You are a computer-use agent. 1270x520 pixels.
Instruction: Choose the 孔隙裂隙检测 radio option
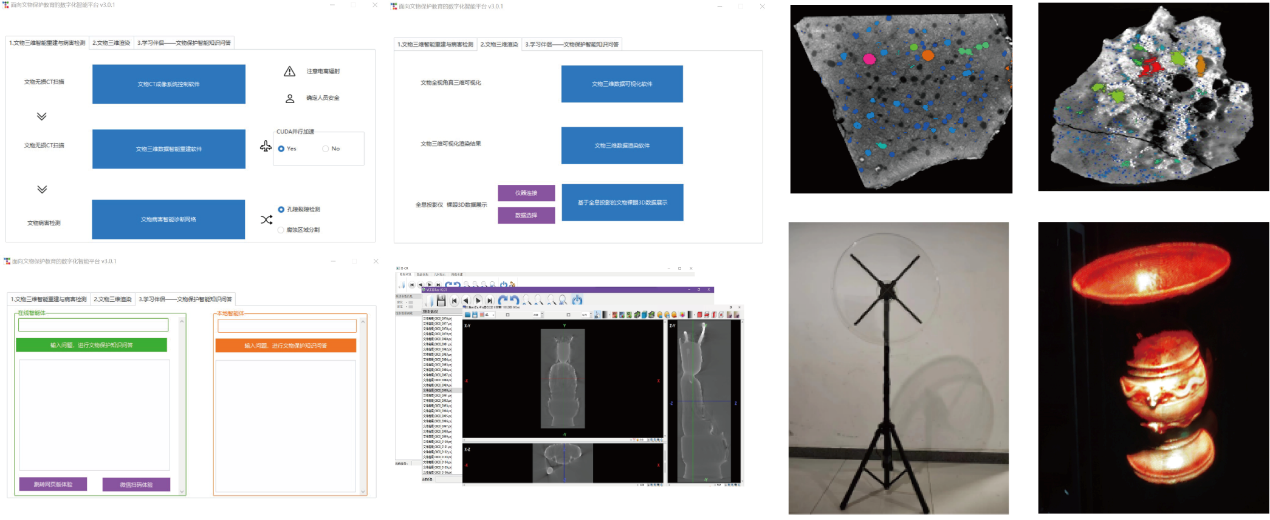coord(282,209)
